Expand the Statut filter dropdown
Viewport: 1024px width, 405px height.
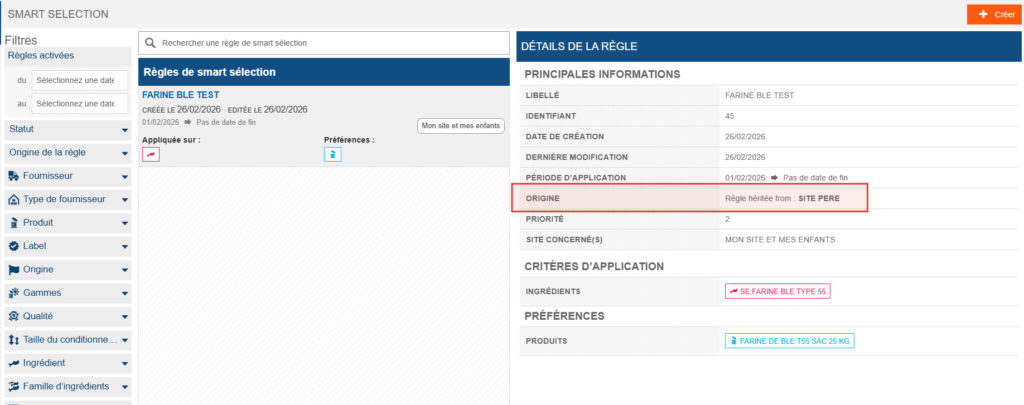[124, 130]
